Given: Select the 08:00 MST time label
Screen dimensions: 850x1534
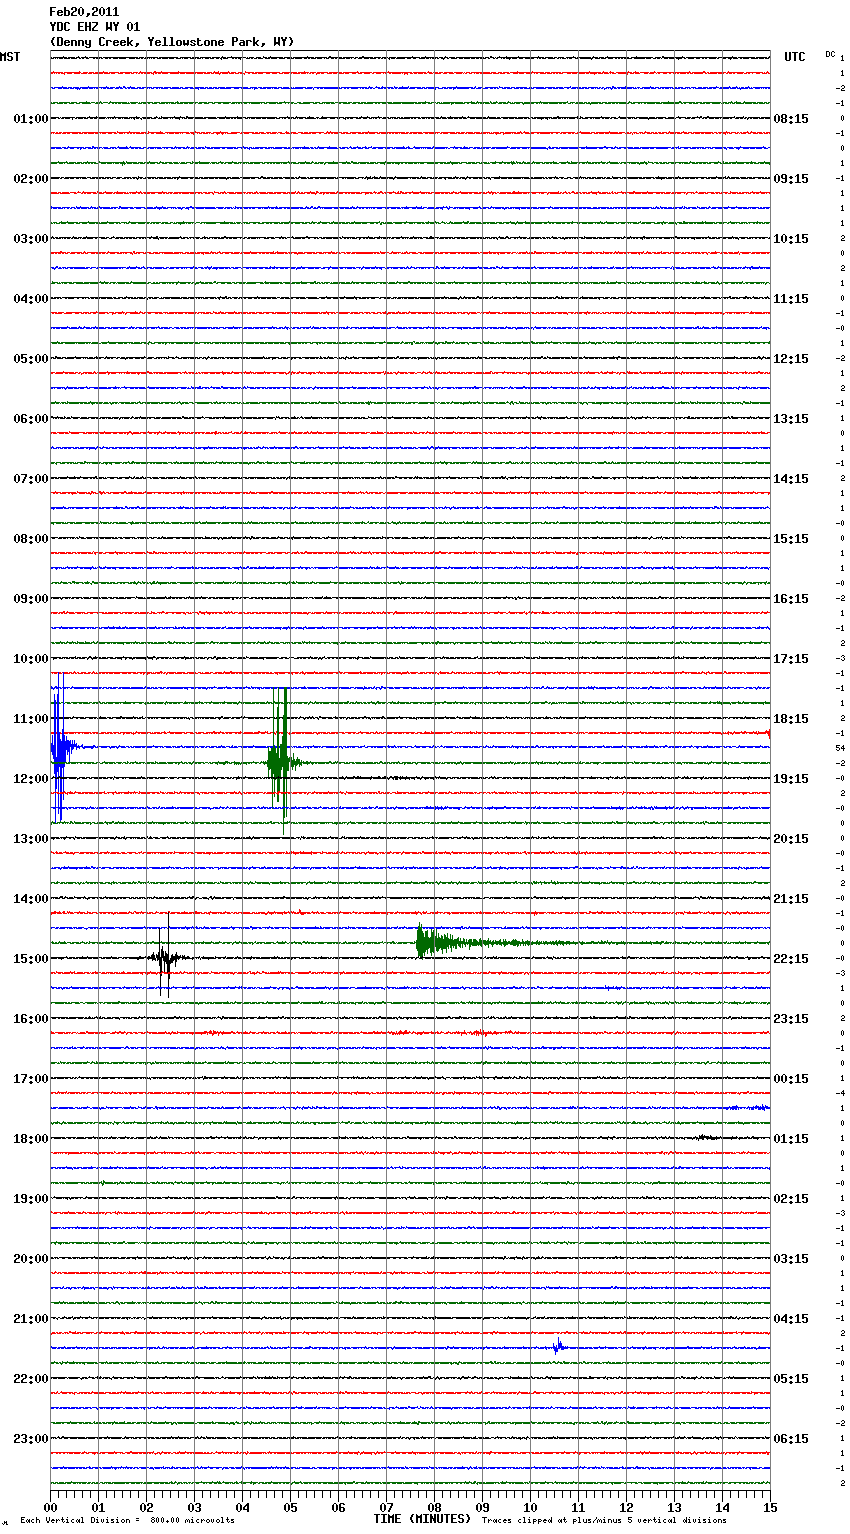Looking at the screenshot, I should [x=31, y=539].
